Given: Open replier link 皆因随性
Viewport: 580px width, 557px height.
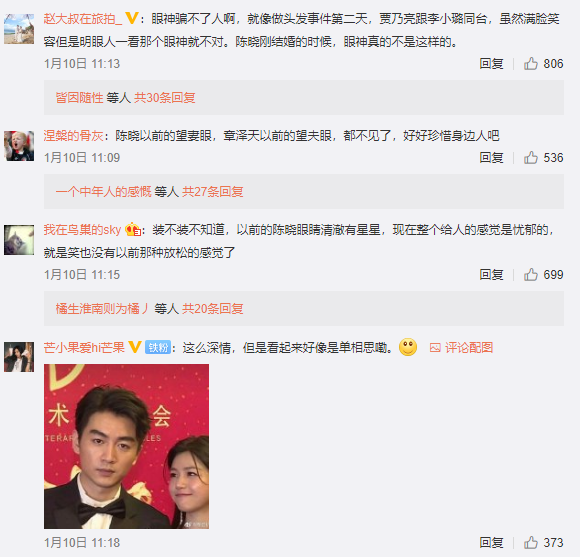Looking at the screenshot, I should click(79, 98).
